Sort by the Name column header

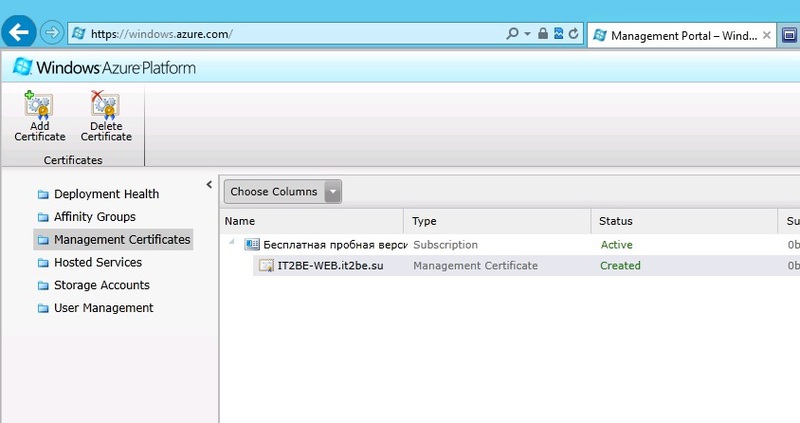(x=312, y=221)
